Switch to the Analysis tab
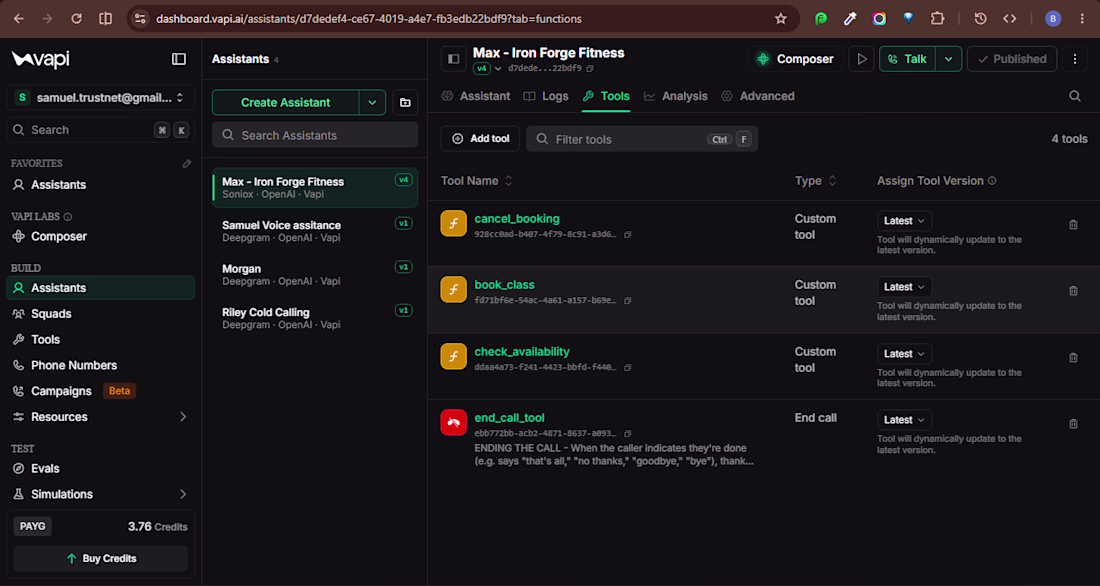The height and width of the screenshot is (586, 1100). (676, 96)
